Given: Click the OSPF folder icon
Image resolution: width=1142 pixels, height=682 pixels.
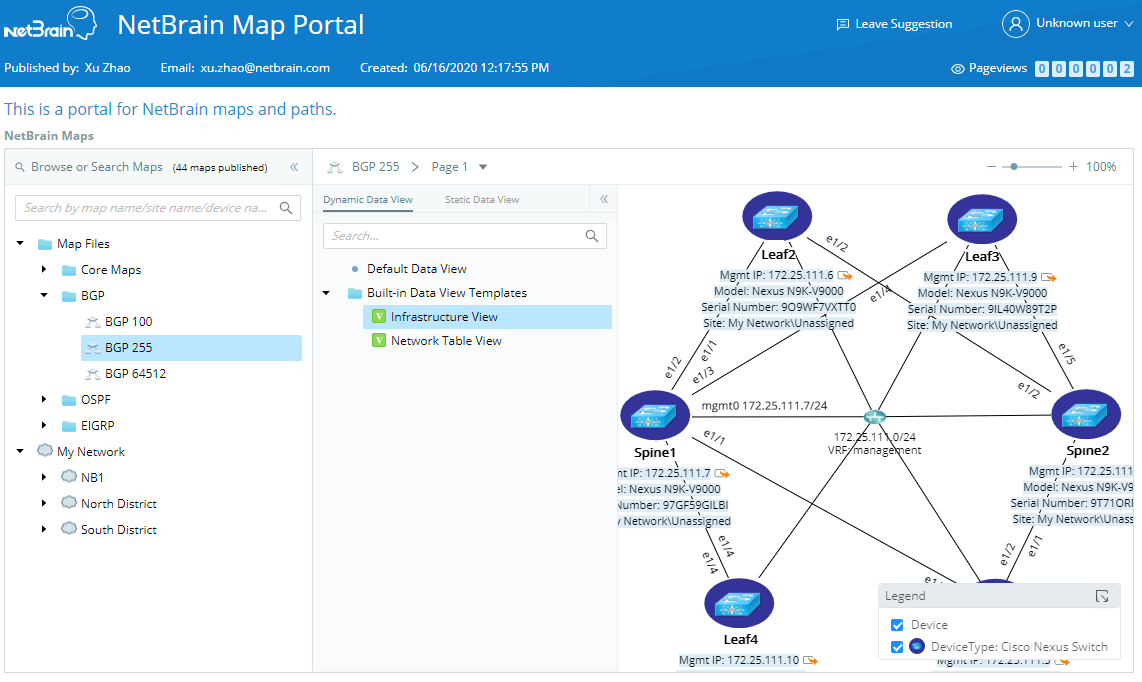Looking at the screenshot, I should coord(69,400).
